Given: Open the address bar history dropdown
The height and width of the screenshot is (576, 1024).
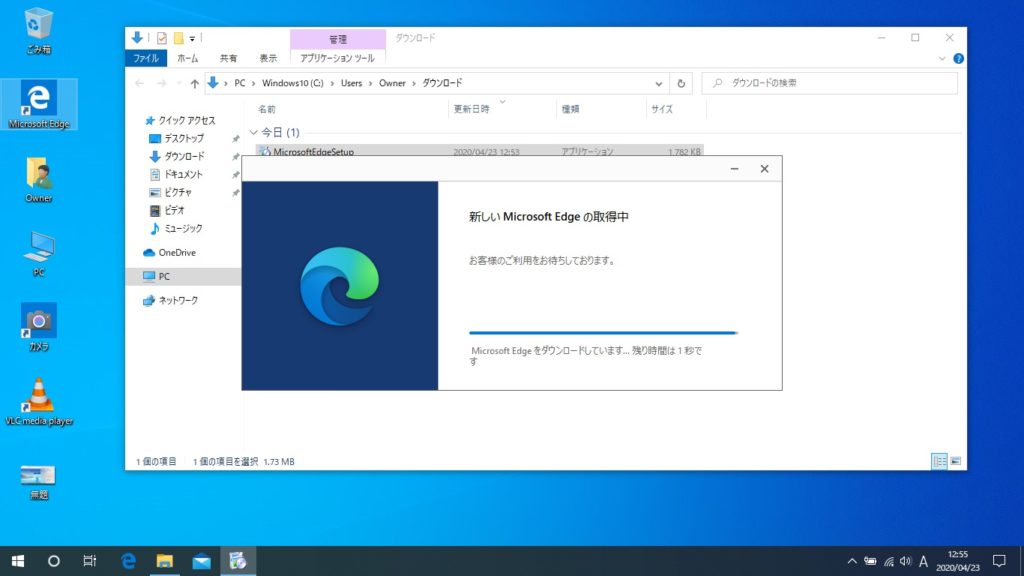Looking at the screenshot, I should point(658,84).
